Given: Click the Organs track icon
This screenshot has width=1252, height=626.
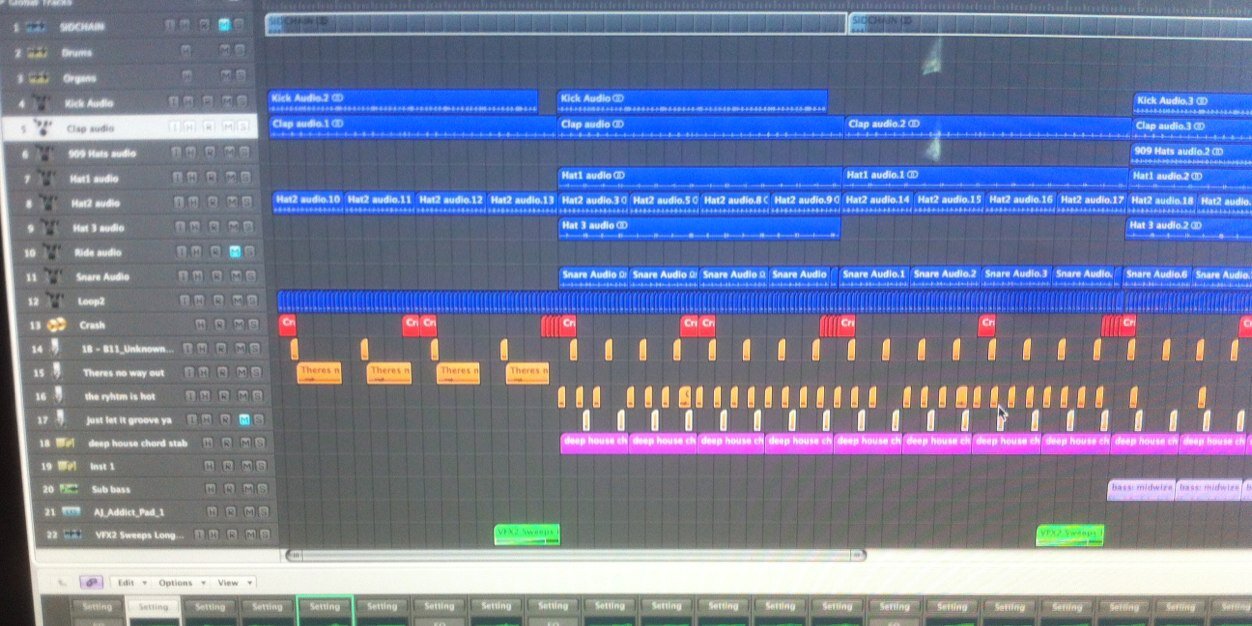Looking at the screenshot, I should click(40, 77).
